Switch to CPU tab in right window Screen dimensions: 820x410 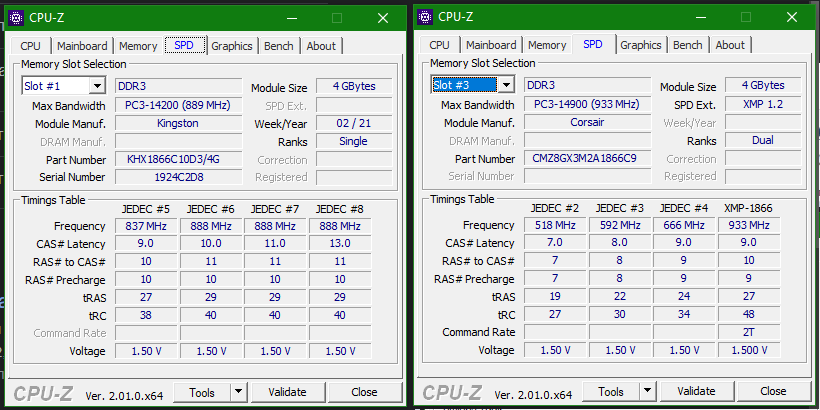point(439,45)
